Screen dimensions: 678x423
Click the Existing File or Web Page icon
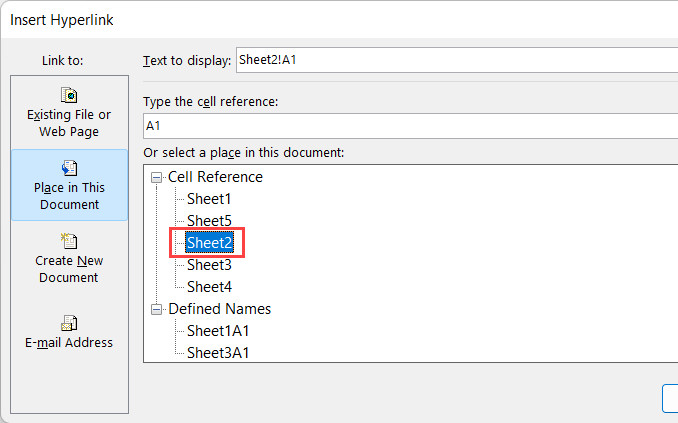click(x=69, y=95)
